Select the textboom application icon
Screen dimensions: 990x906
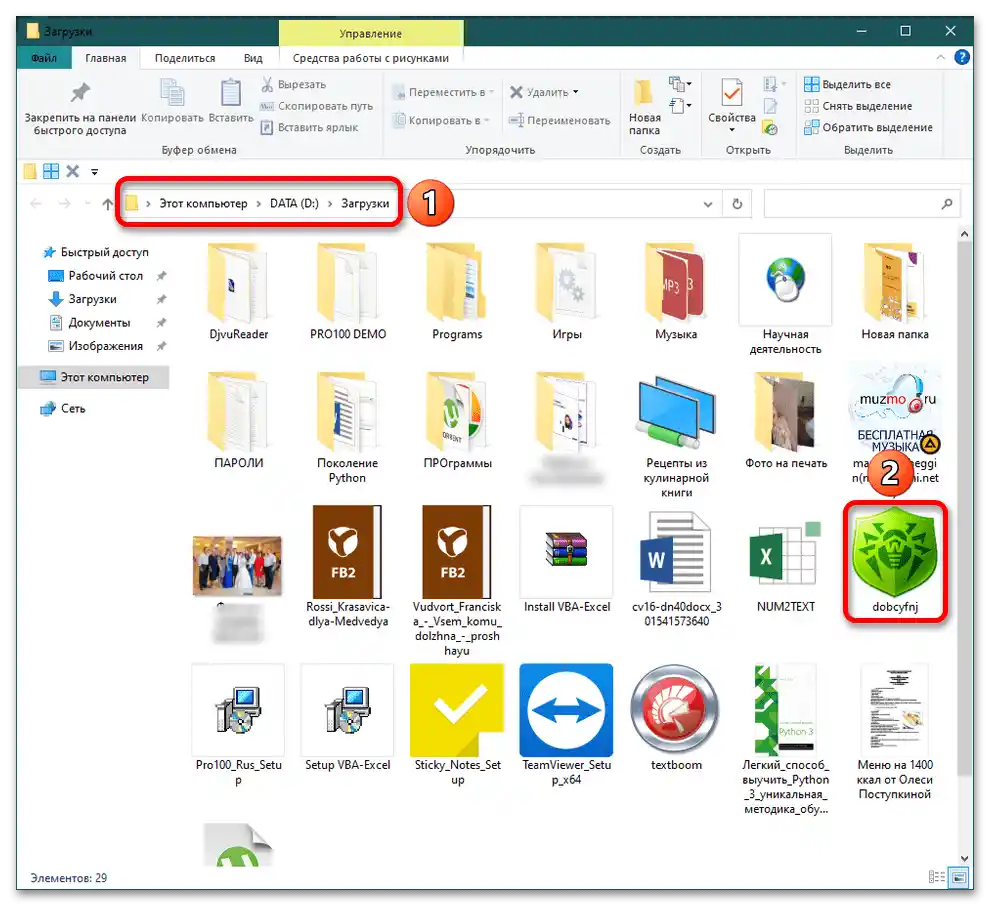(x=676, y=718)
